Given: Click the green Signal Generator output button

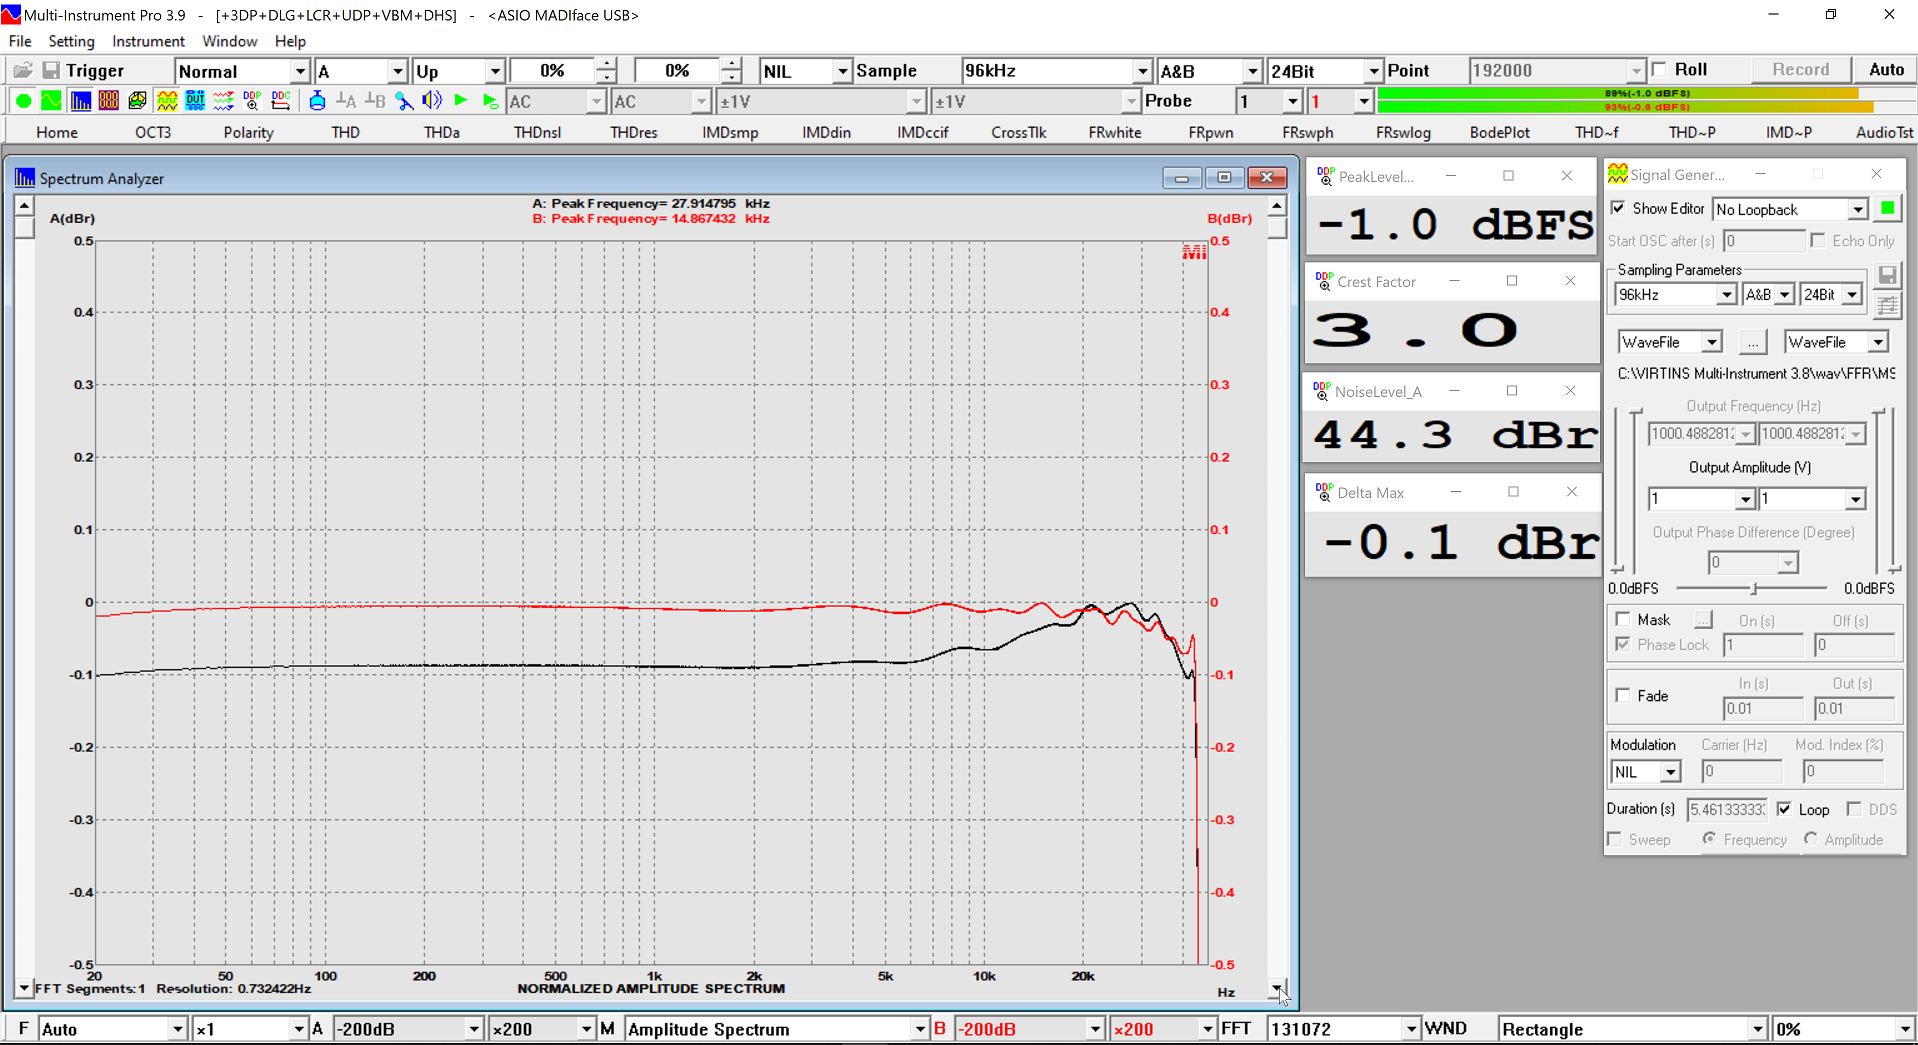Looking at the screenshot, I should [x=1887, y=208].
